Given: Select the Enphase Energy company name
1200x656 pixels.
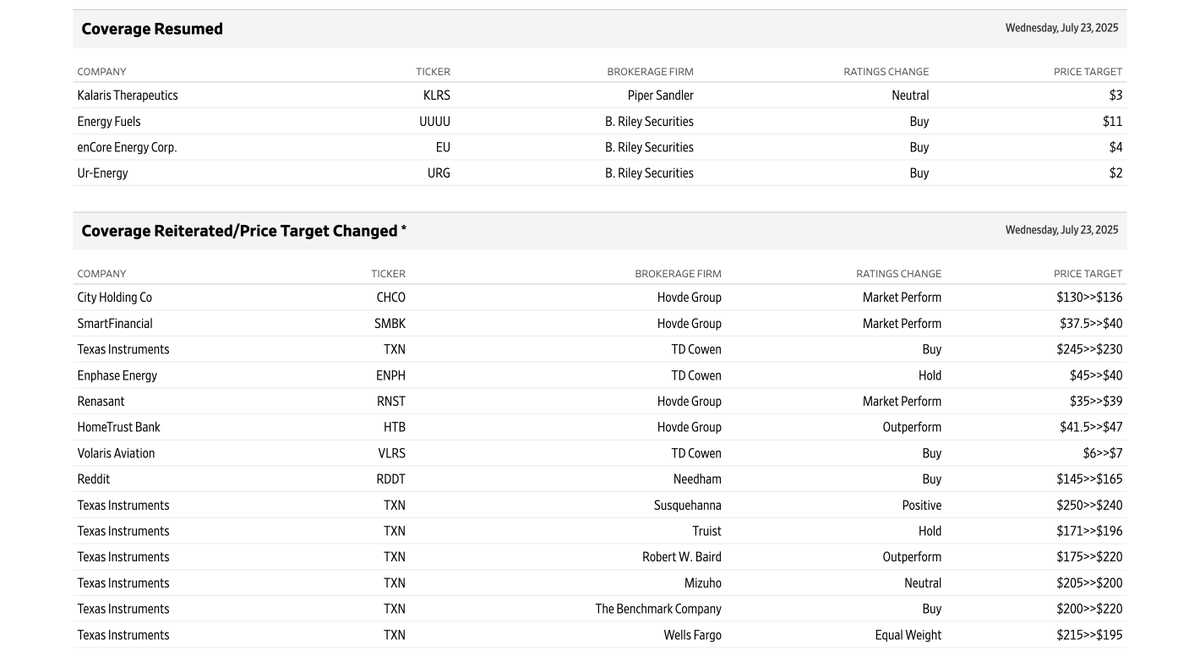Looking at the screenshot, I should pyautogui.click(x=117, y=375).
